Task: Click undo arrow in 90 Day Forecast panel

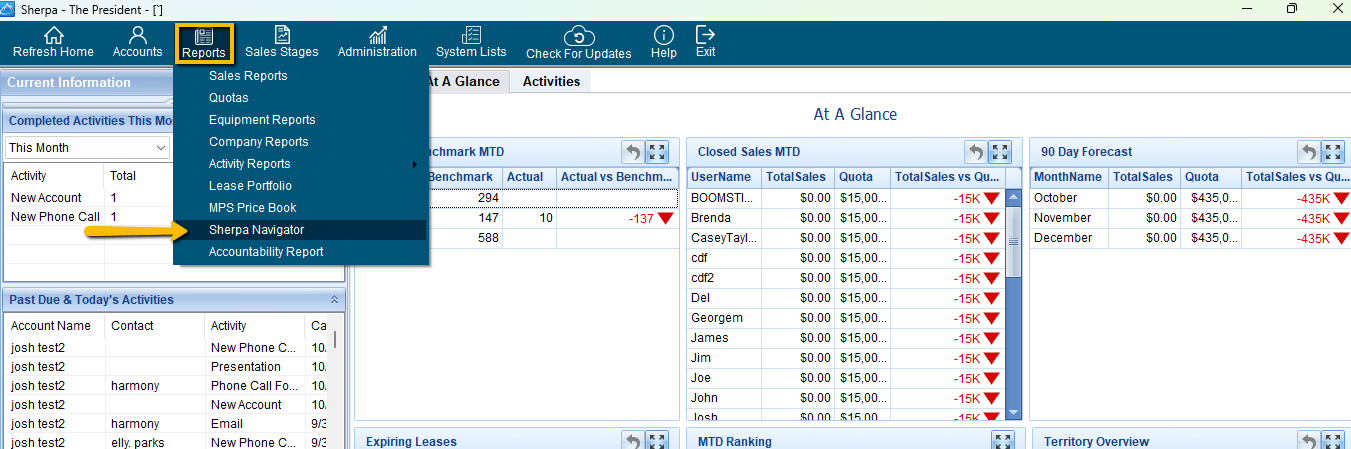Action: 1309,152
